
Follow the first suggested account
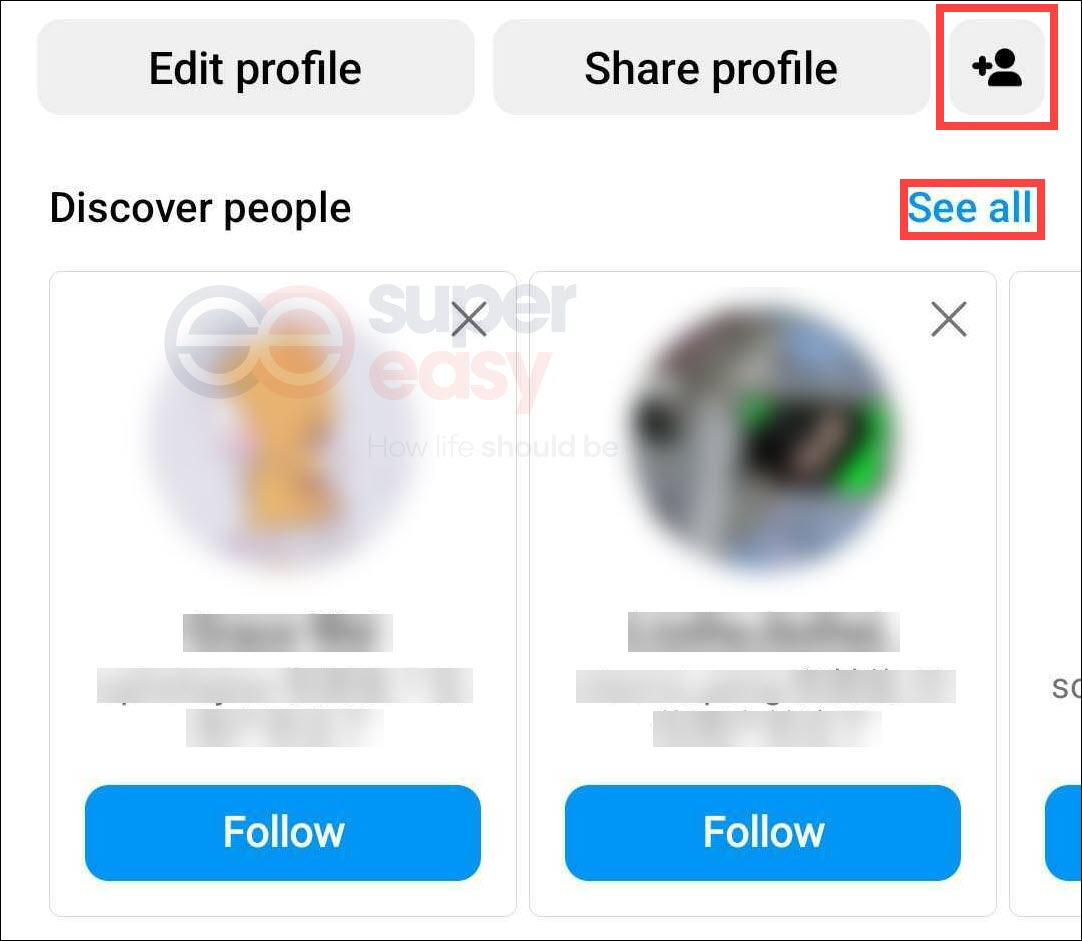[283, 832]
